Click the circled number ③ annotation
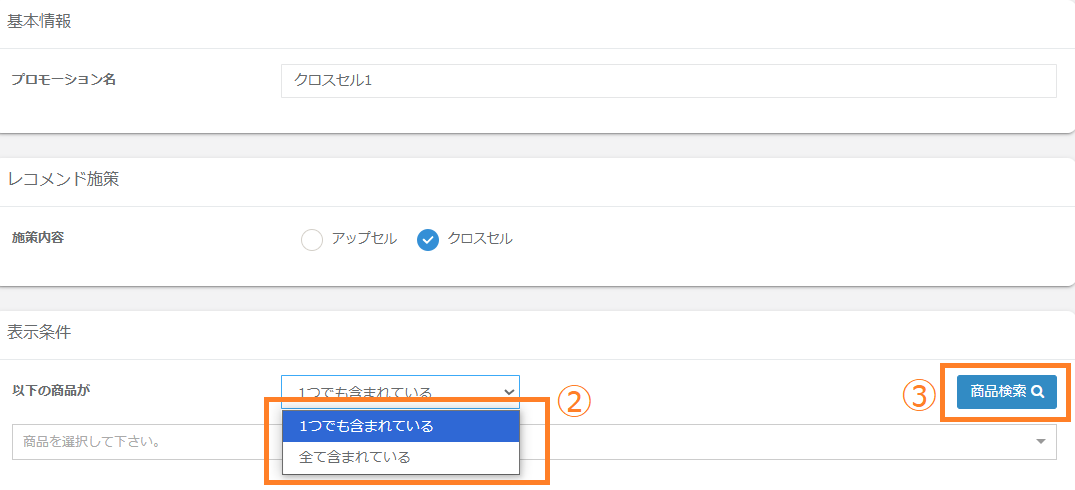 (x=918, y=395)
